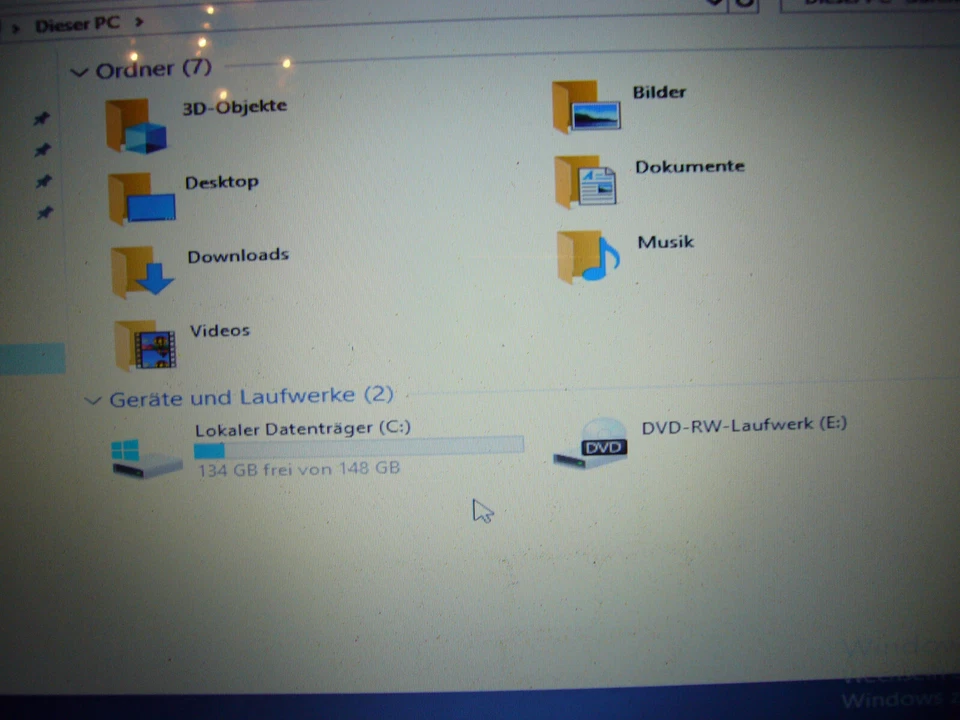Click the Lokaler Datenträger (C:) label
This screenshot has height=720, width=960.
tap(302, 427)
